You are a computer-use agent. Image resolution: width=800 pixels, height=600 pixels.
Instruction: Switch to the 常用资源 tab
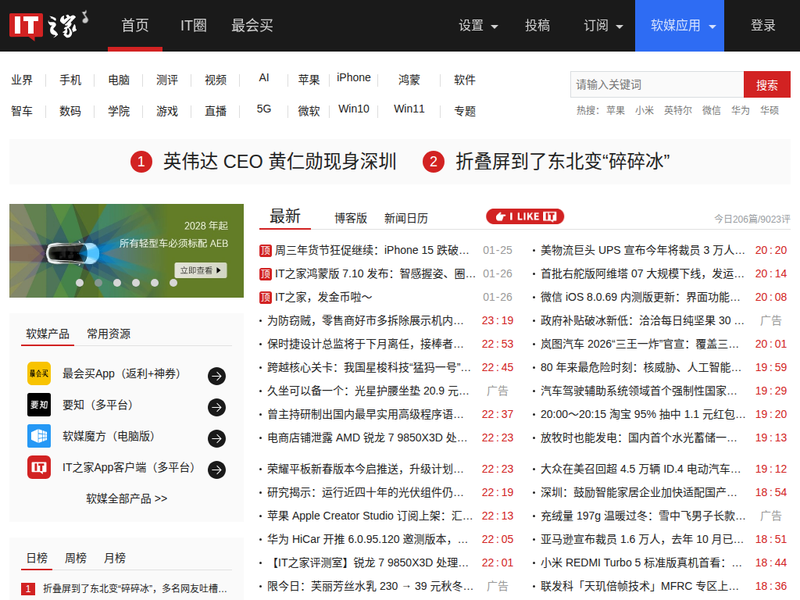coord(108,334)
